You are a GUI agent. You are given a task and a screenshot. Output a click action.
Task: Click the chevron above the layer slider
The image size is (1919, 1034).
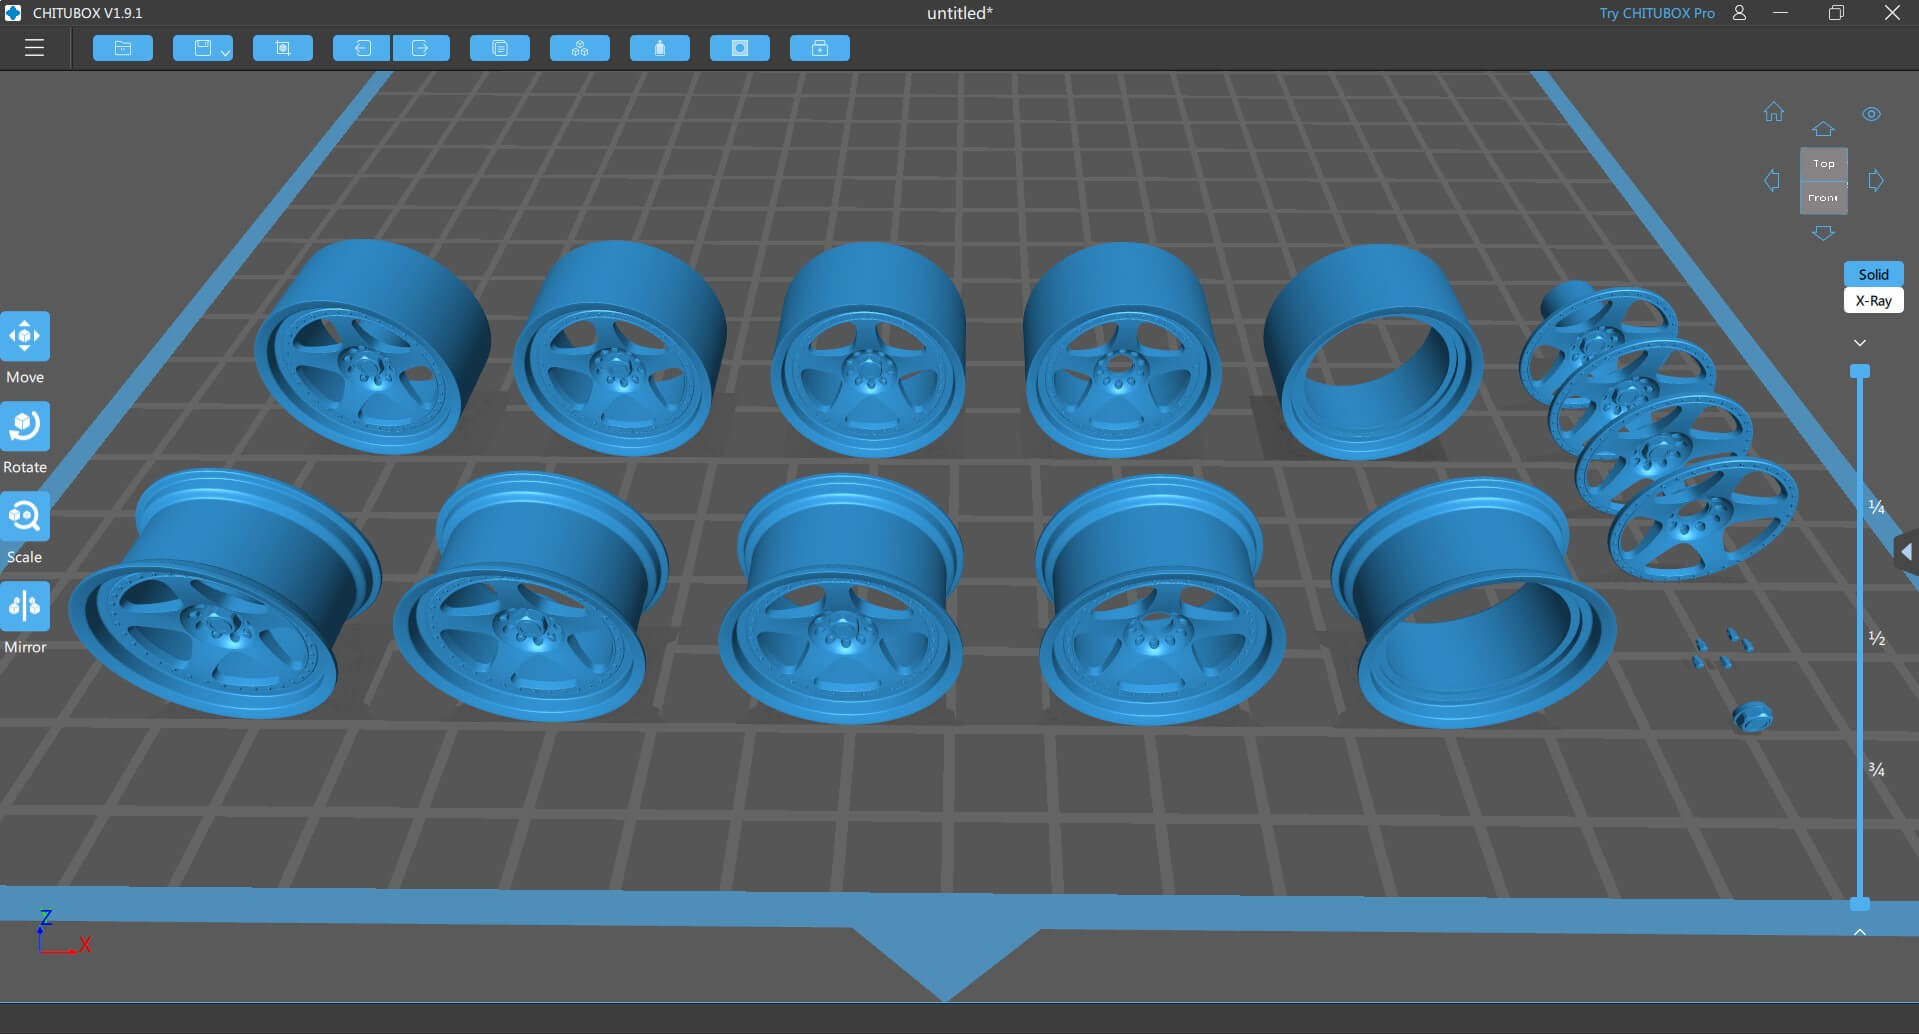point(1860,343)
